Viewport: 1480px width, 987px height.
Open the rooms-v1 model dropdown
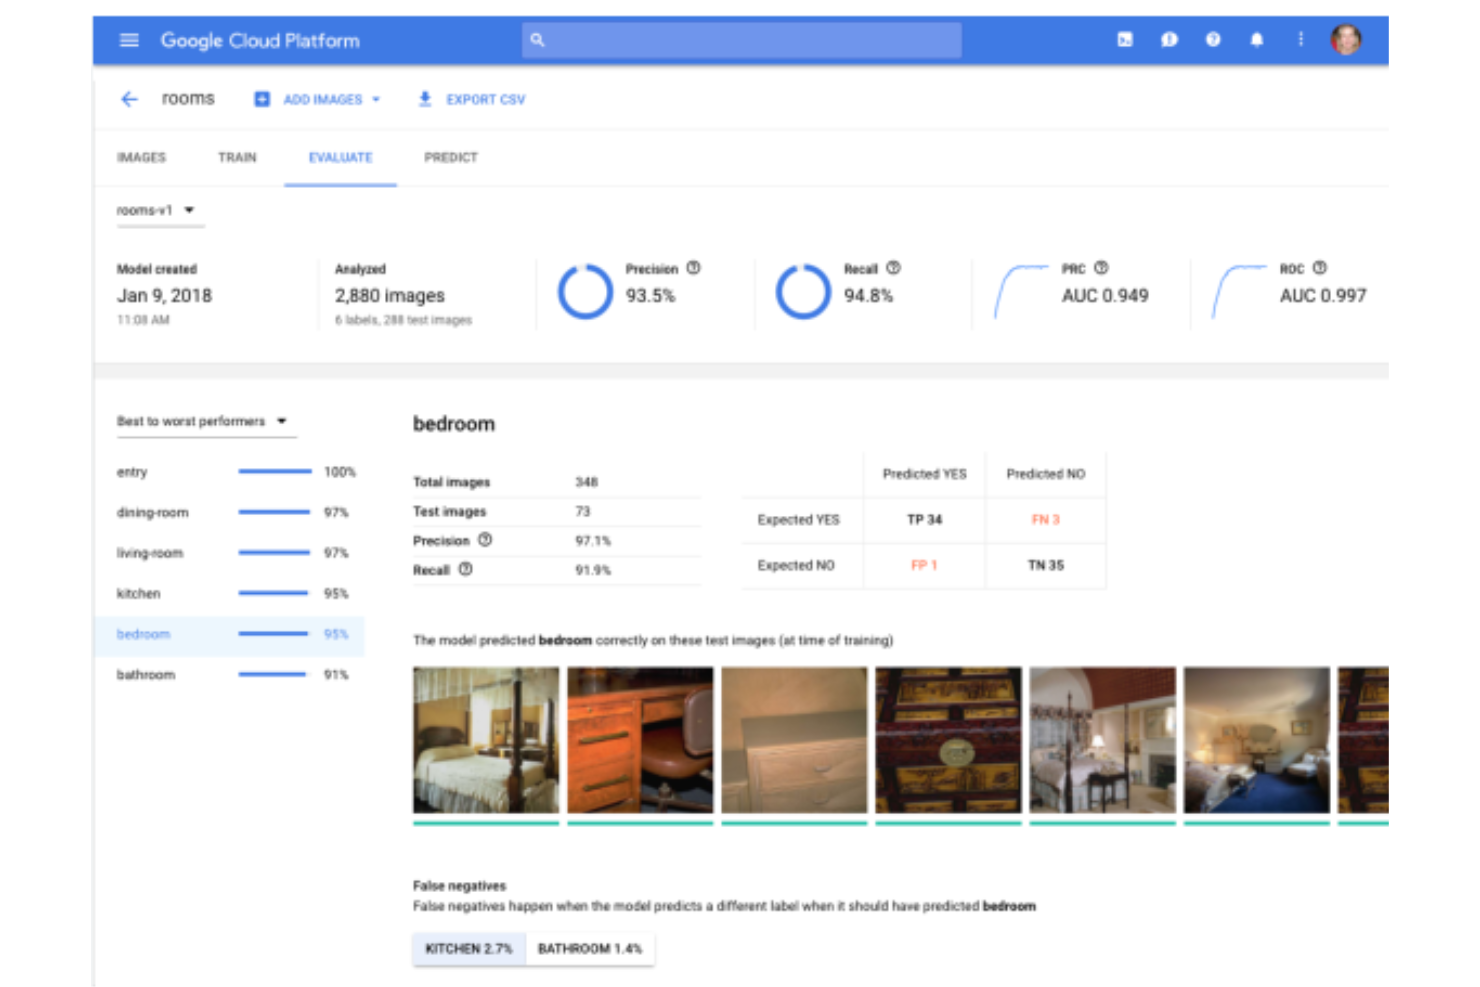(x=190, y=210)
